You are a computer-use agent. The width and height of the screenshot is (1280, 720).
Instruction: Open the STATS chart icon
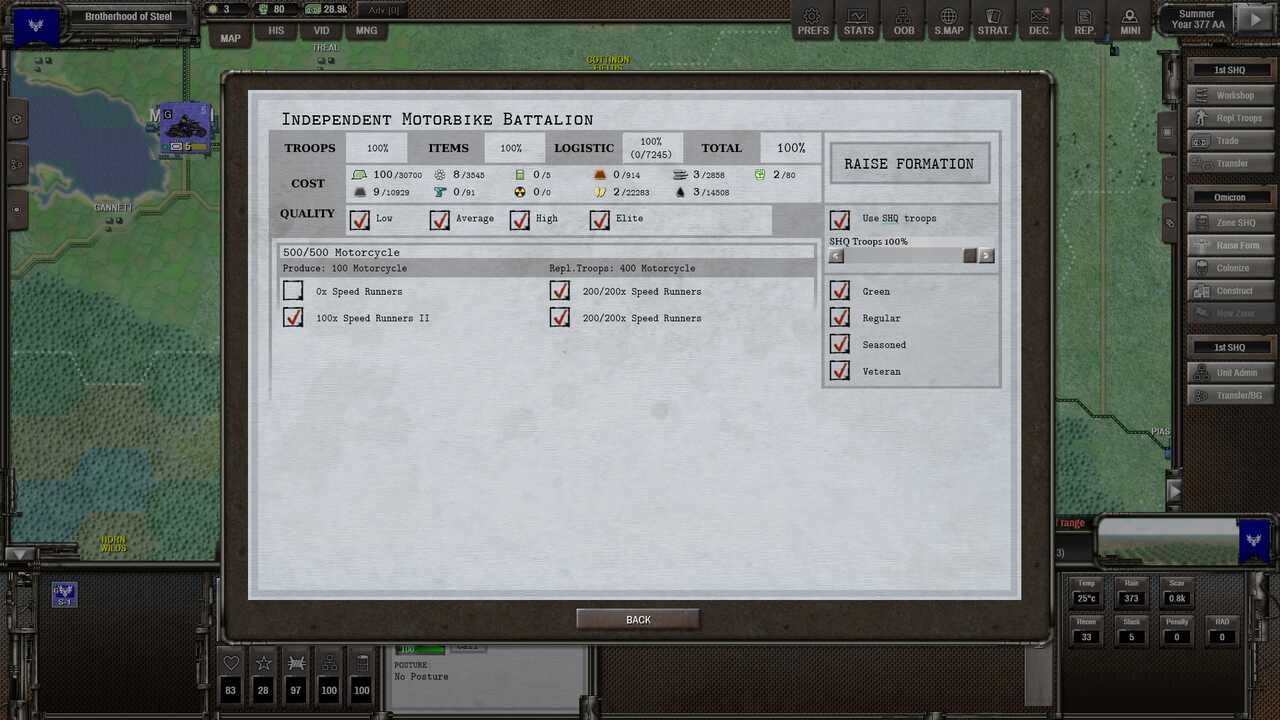point(858,21)
